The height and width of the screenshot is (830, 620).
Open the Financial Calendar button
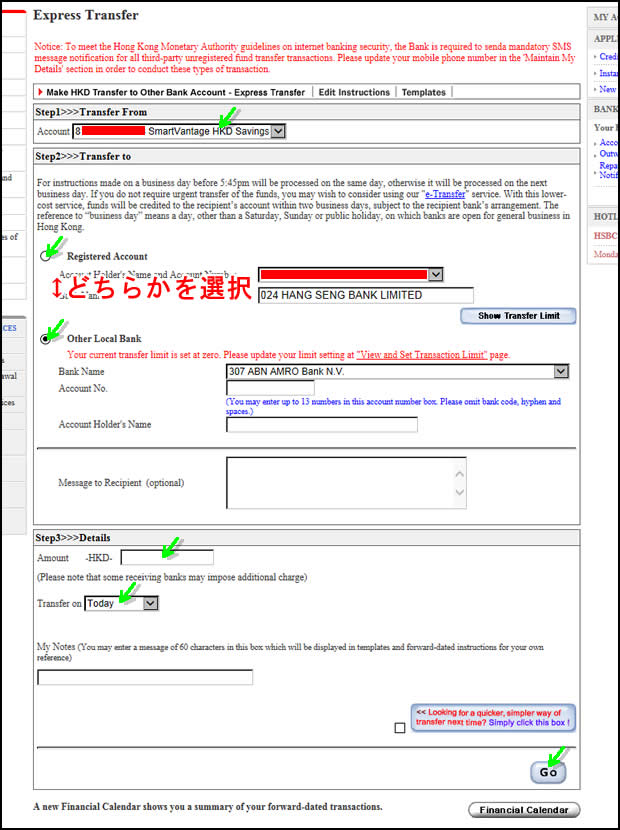(524, 810)
